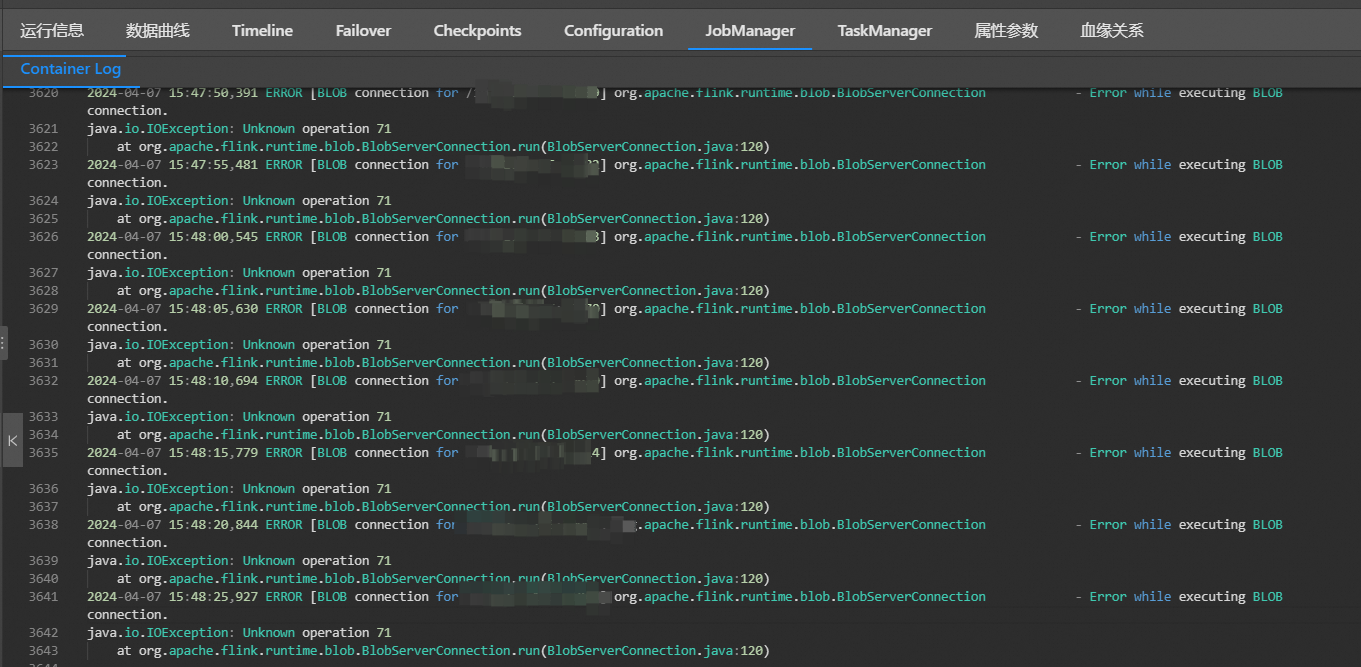Click line number 3622 in the log gutter
The width and height of the screenshot is (1361, 667).
click(43, 146)
